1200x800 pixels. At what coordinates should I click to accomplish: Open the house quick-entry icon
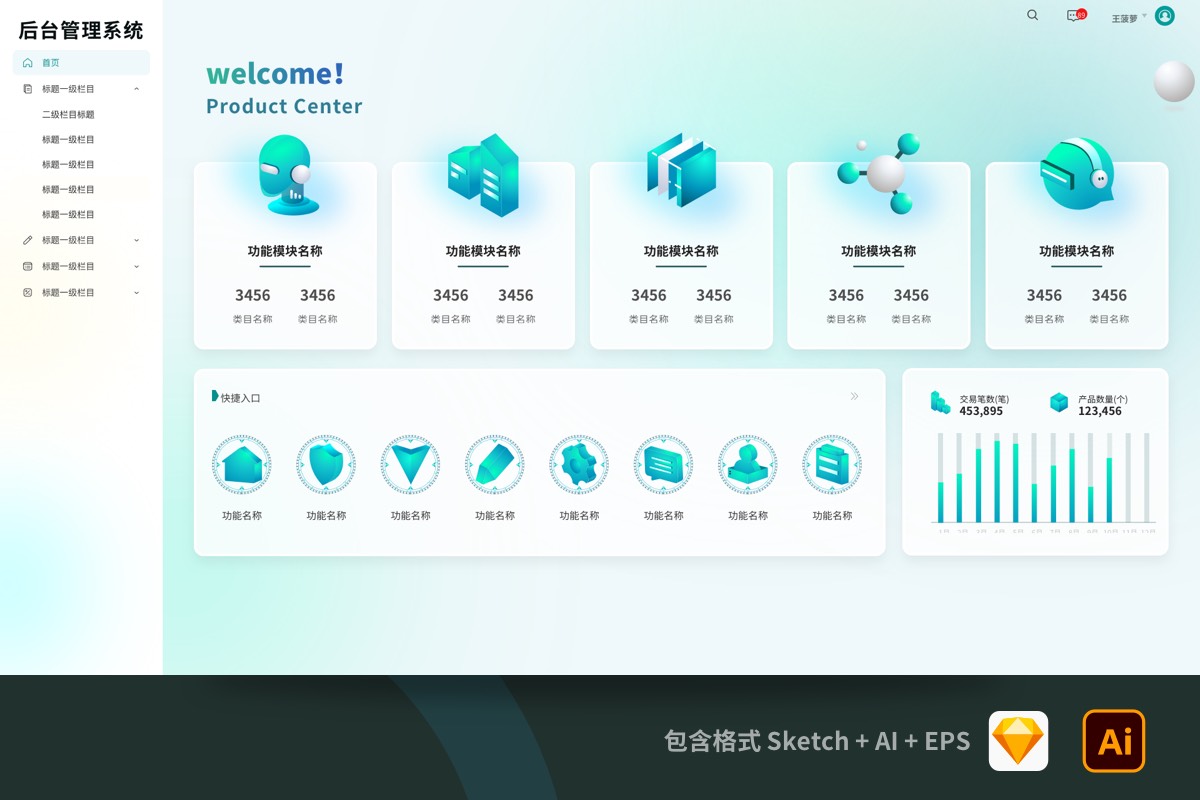[242, 465]
